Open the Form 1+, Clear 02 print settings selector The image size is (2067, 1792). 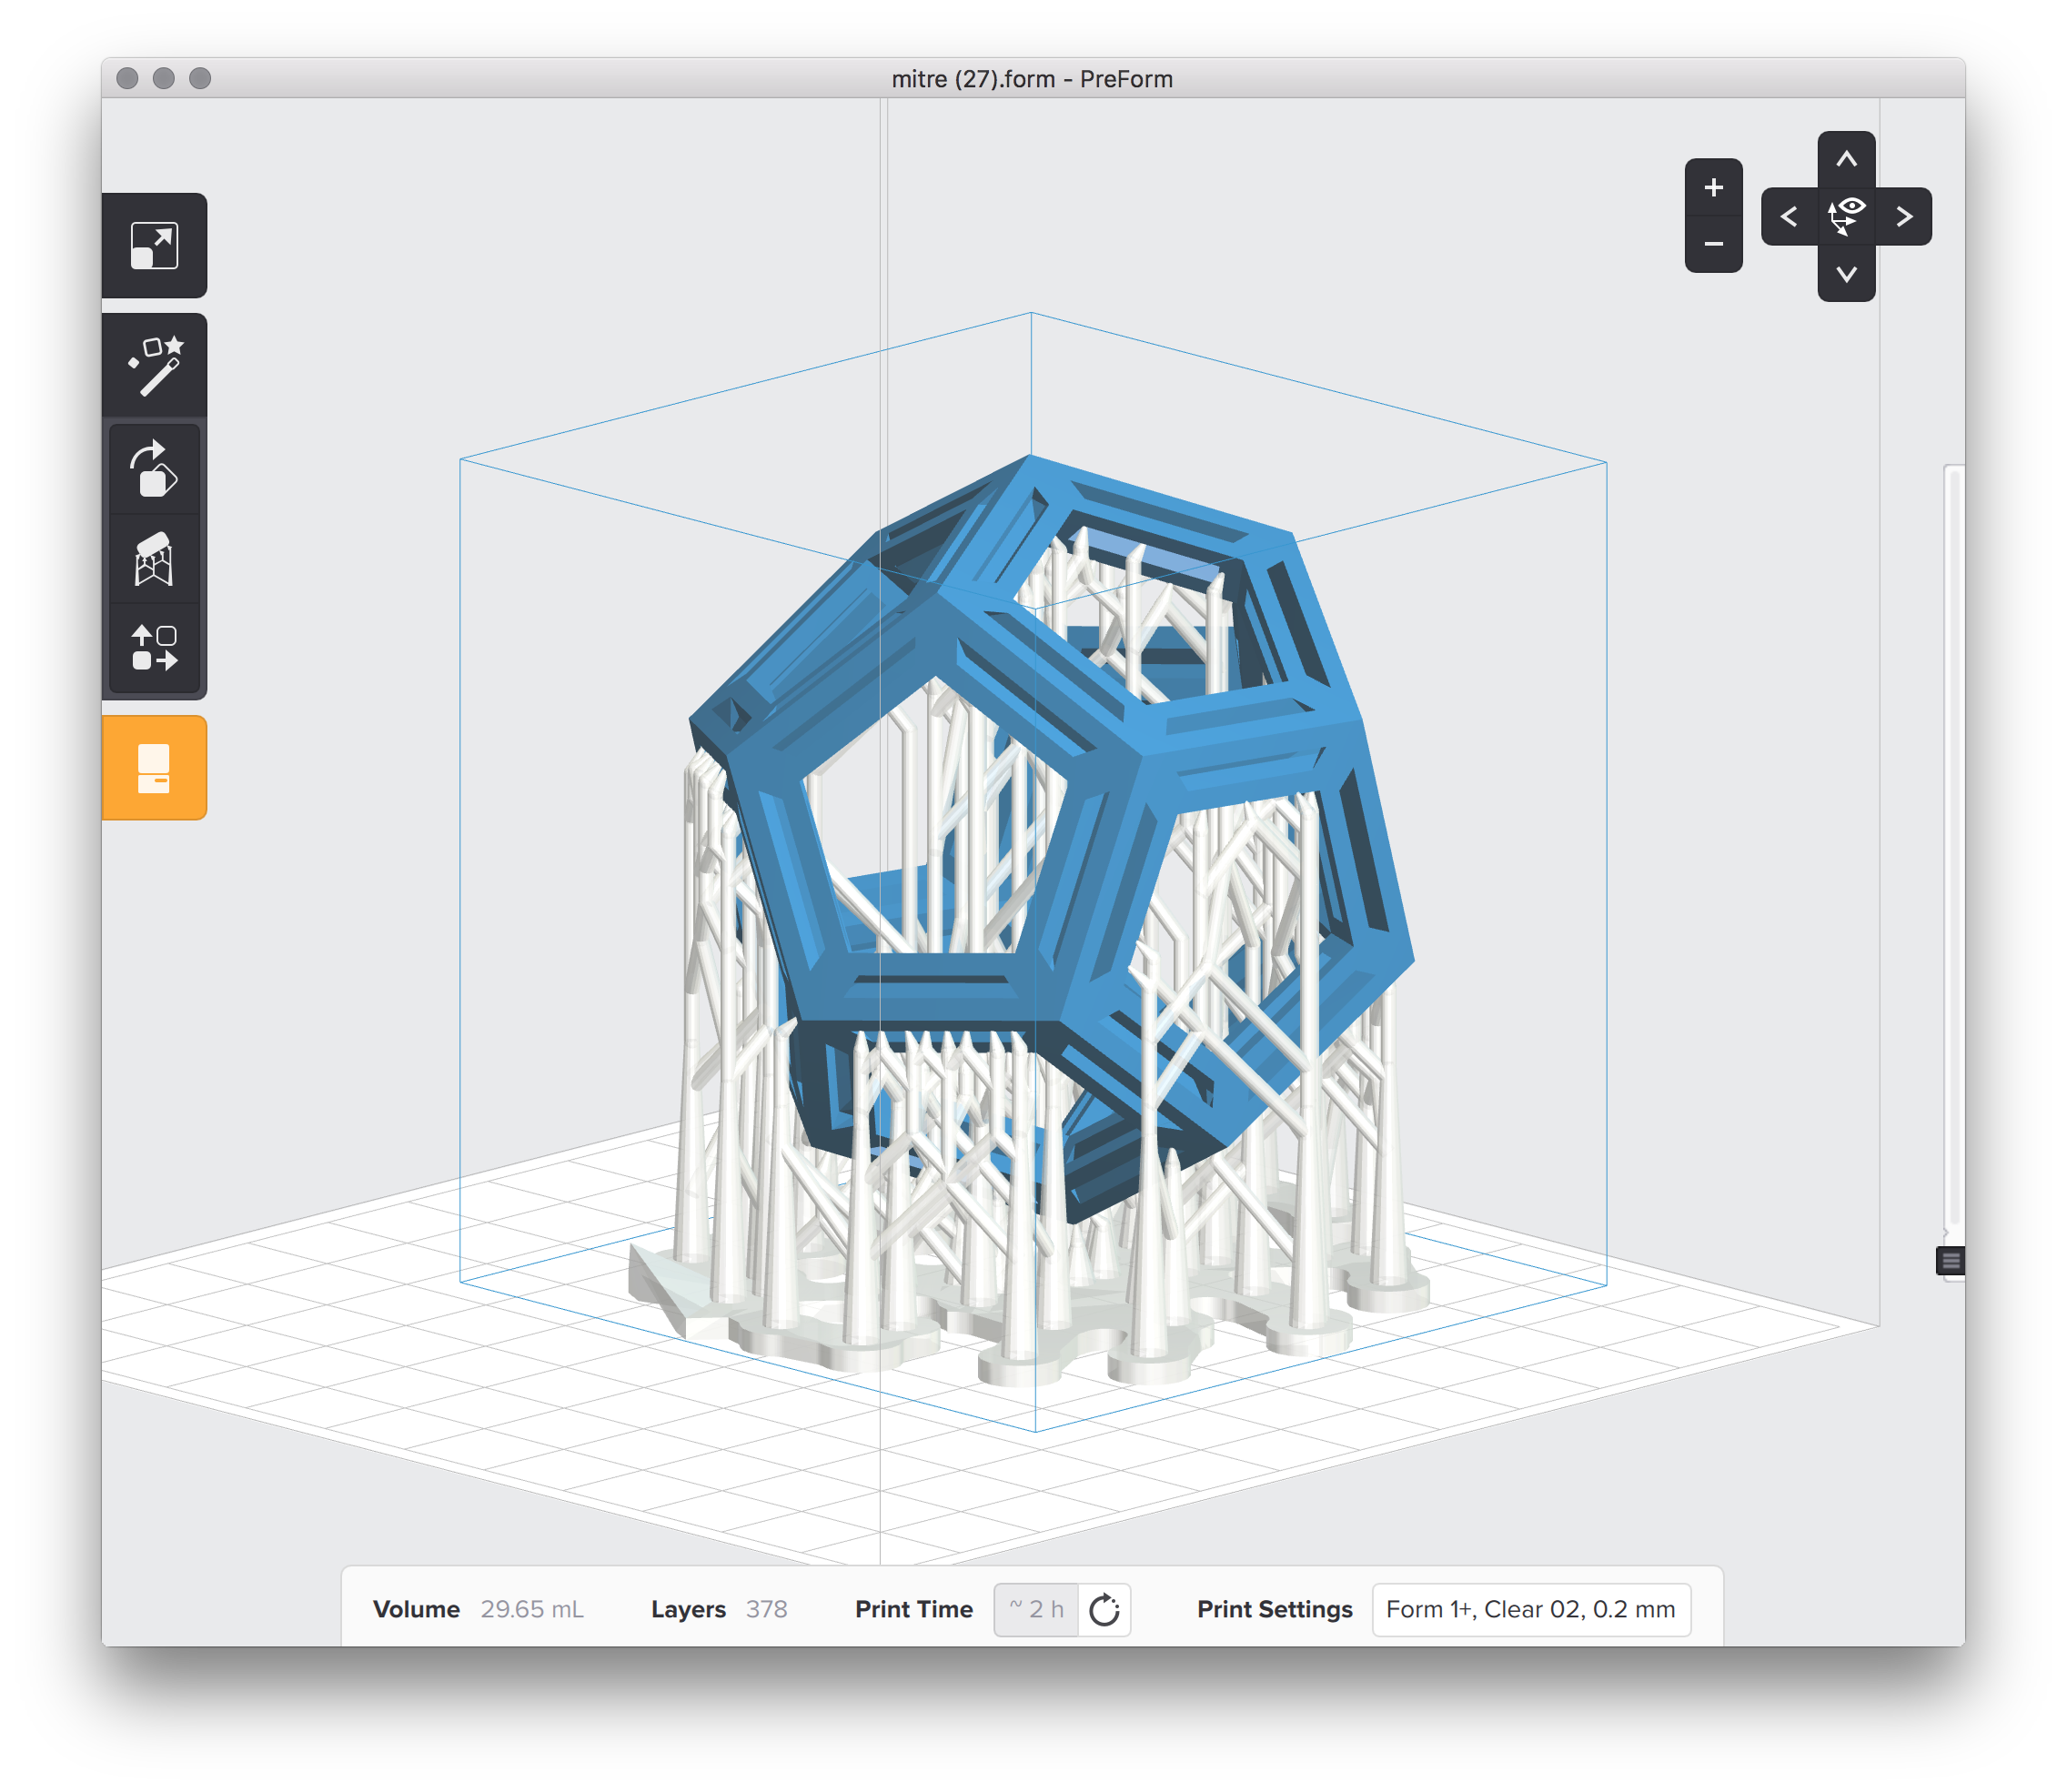(x=1531, y=1609)
